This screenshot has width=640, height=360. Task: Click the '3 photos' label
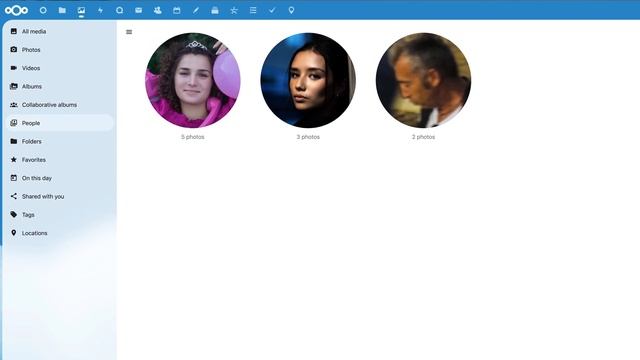308,137
